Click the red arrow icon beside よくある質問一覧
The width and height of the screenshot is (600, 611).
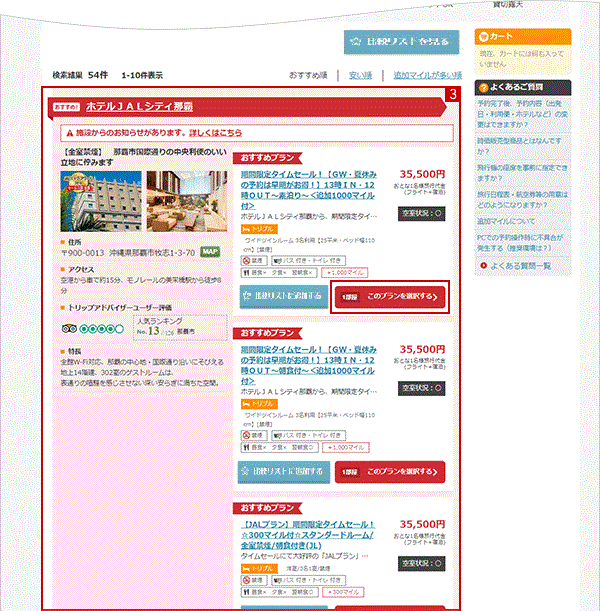pyautogui.click(x=484, y=266)
